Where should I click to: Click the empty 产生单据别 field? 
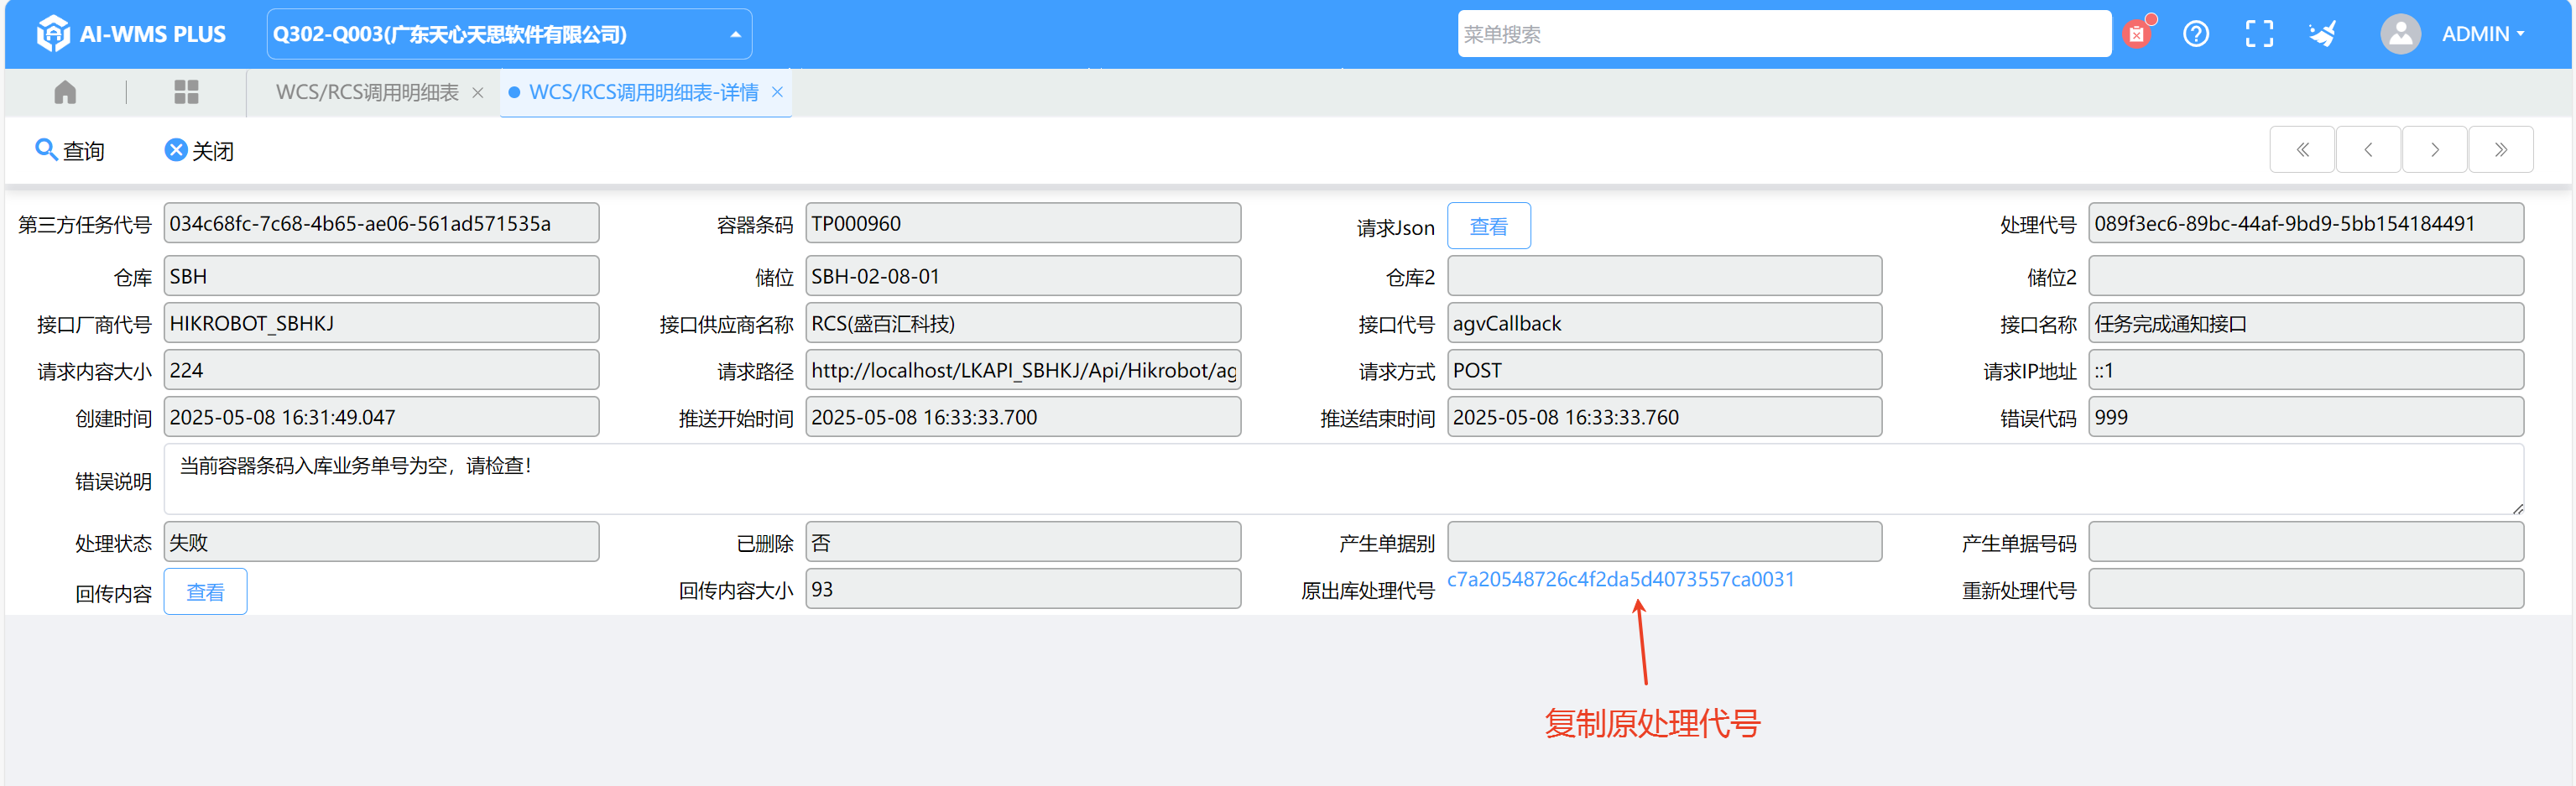pyautogui.click(x=1665, y=542)
